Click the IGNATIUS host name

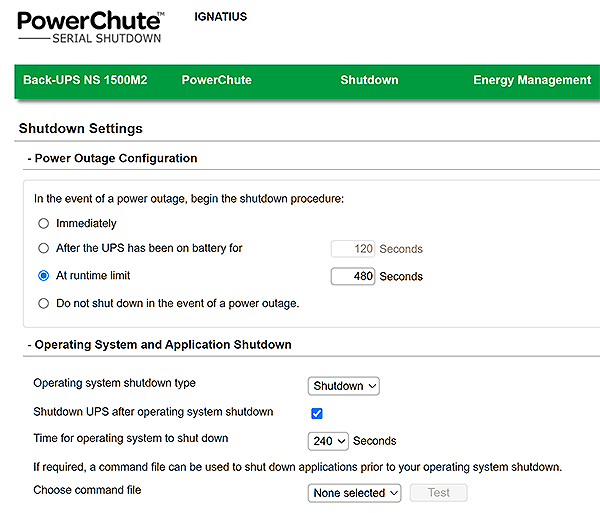click(x=221, y=17)
